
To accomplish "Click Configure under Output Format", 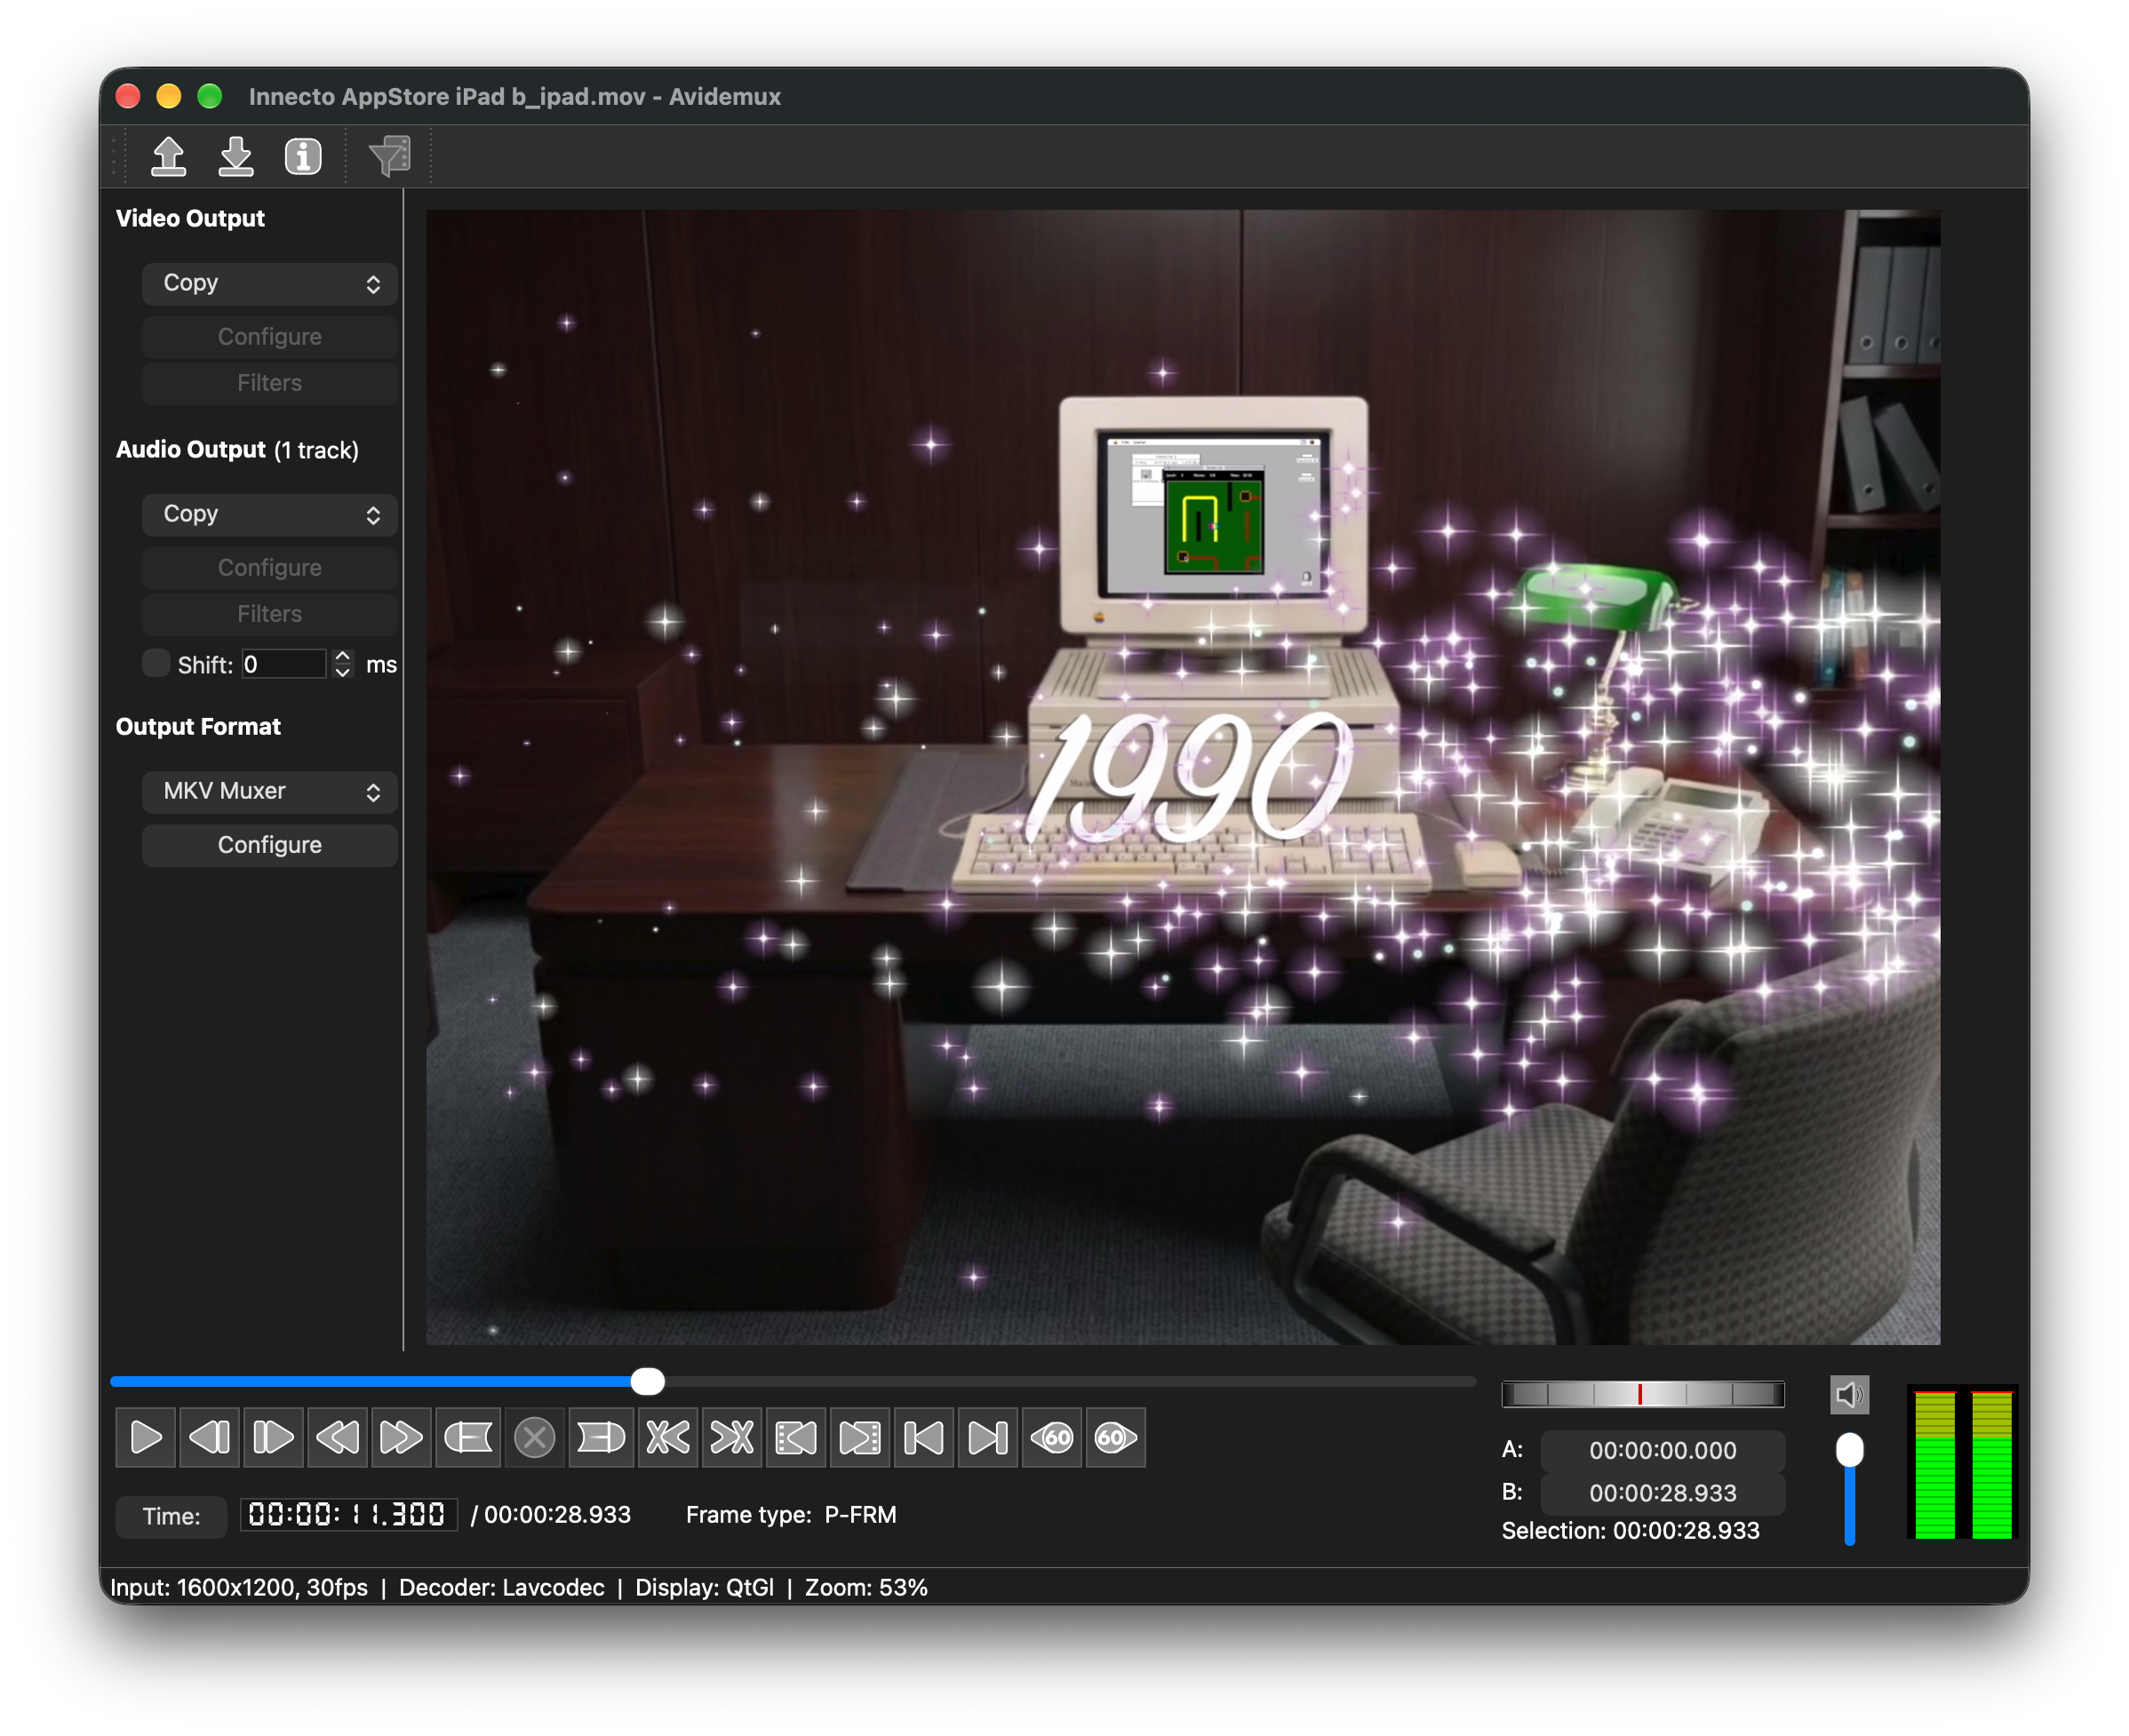I will coord(270,845).
